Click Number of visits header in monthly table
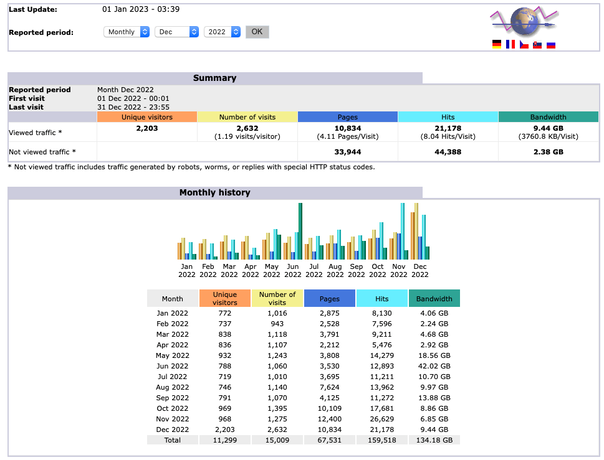Viewport: 604px width, 460px height. click(277, 299)
